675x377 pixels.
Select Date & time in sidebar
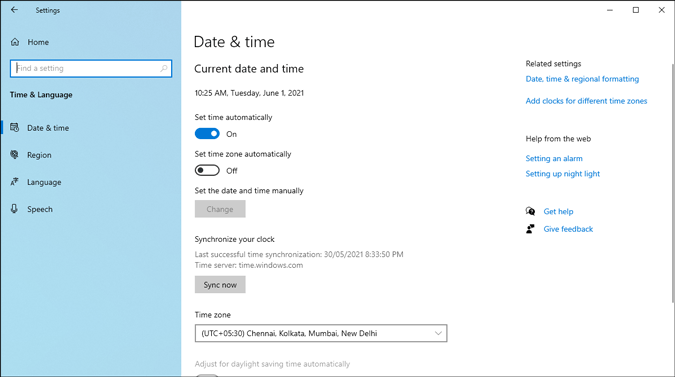pos(48,128)
